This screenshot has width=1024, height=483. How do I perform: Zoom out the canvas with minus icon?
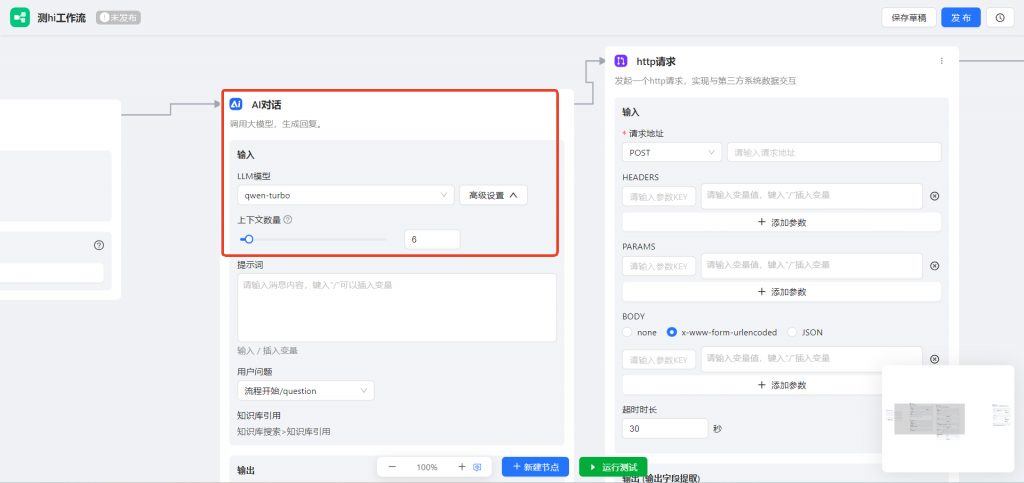tap(392, 467)
